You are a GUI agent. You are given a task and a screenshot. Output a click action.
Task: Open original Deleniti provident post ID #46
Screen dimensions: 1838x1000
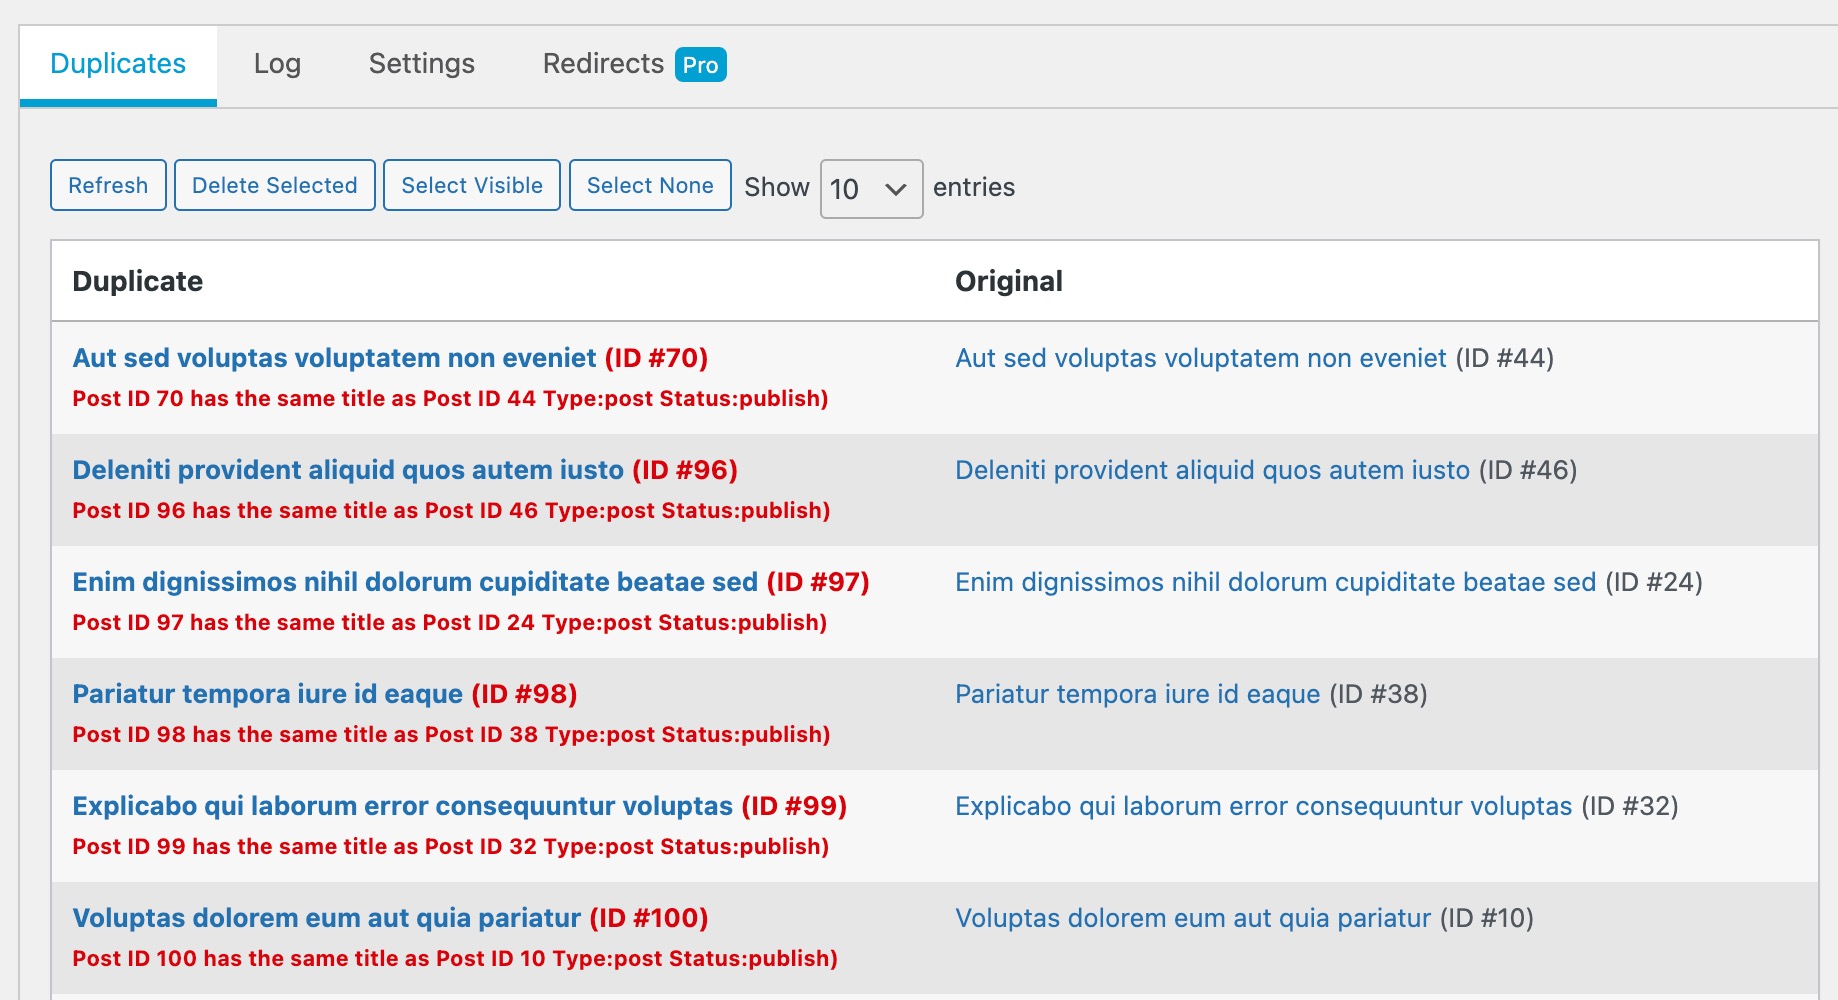tap(1212, 470)
